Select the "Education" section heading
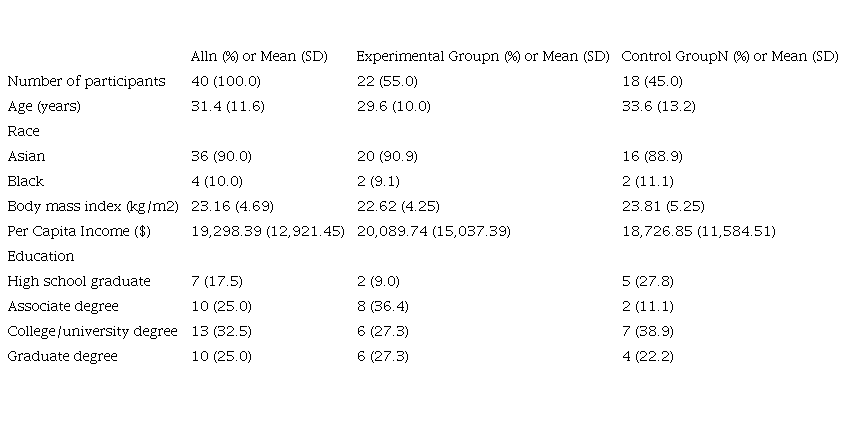 click(x=41, y=256)
